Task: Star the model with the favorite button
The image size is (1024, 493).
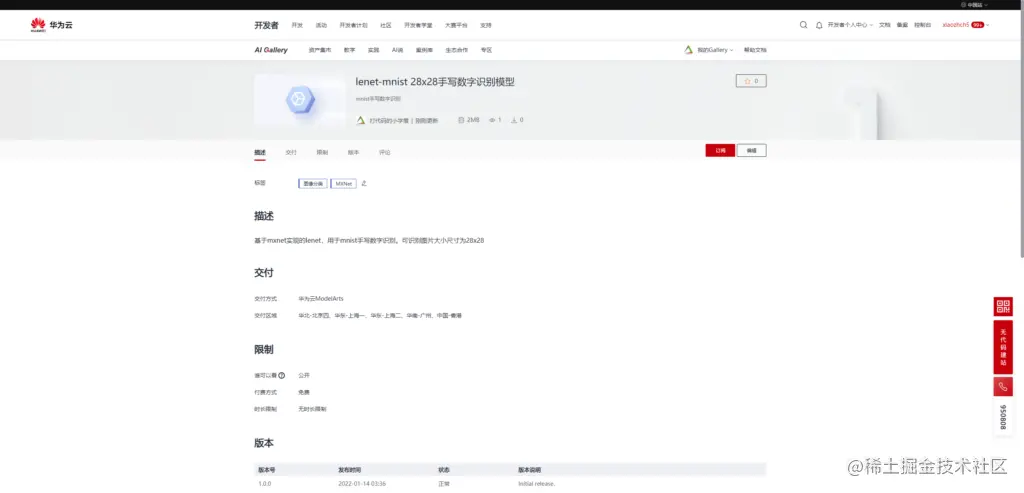Action: [x=751, y=81]
